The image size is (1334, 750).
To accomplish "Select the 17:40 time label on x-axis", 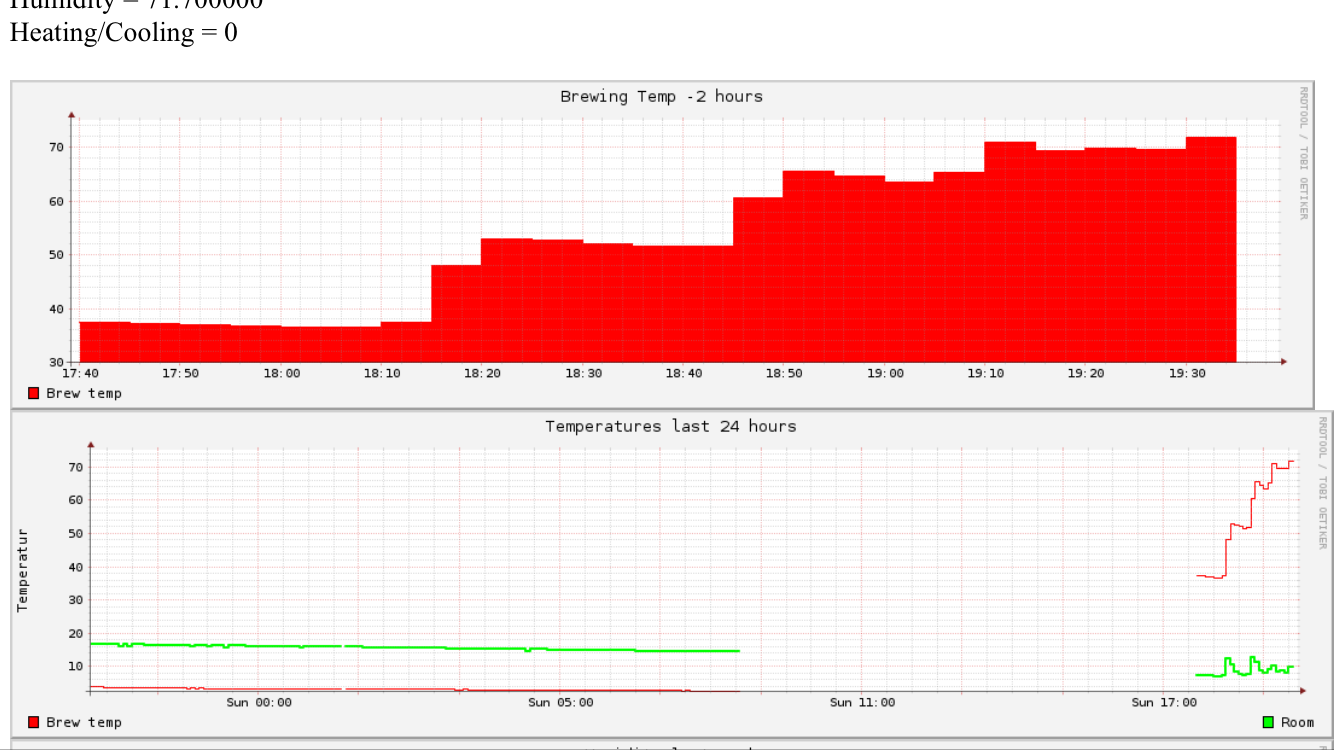I will pos(79,373).
